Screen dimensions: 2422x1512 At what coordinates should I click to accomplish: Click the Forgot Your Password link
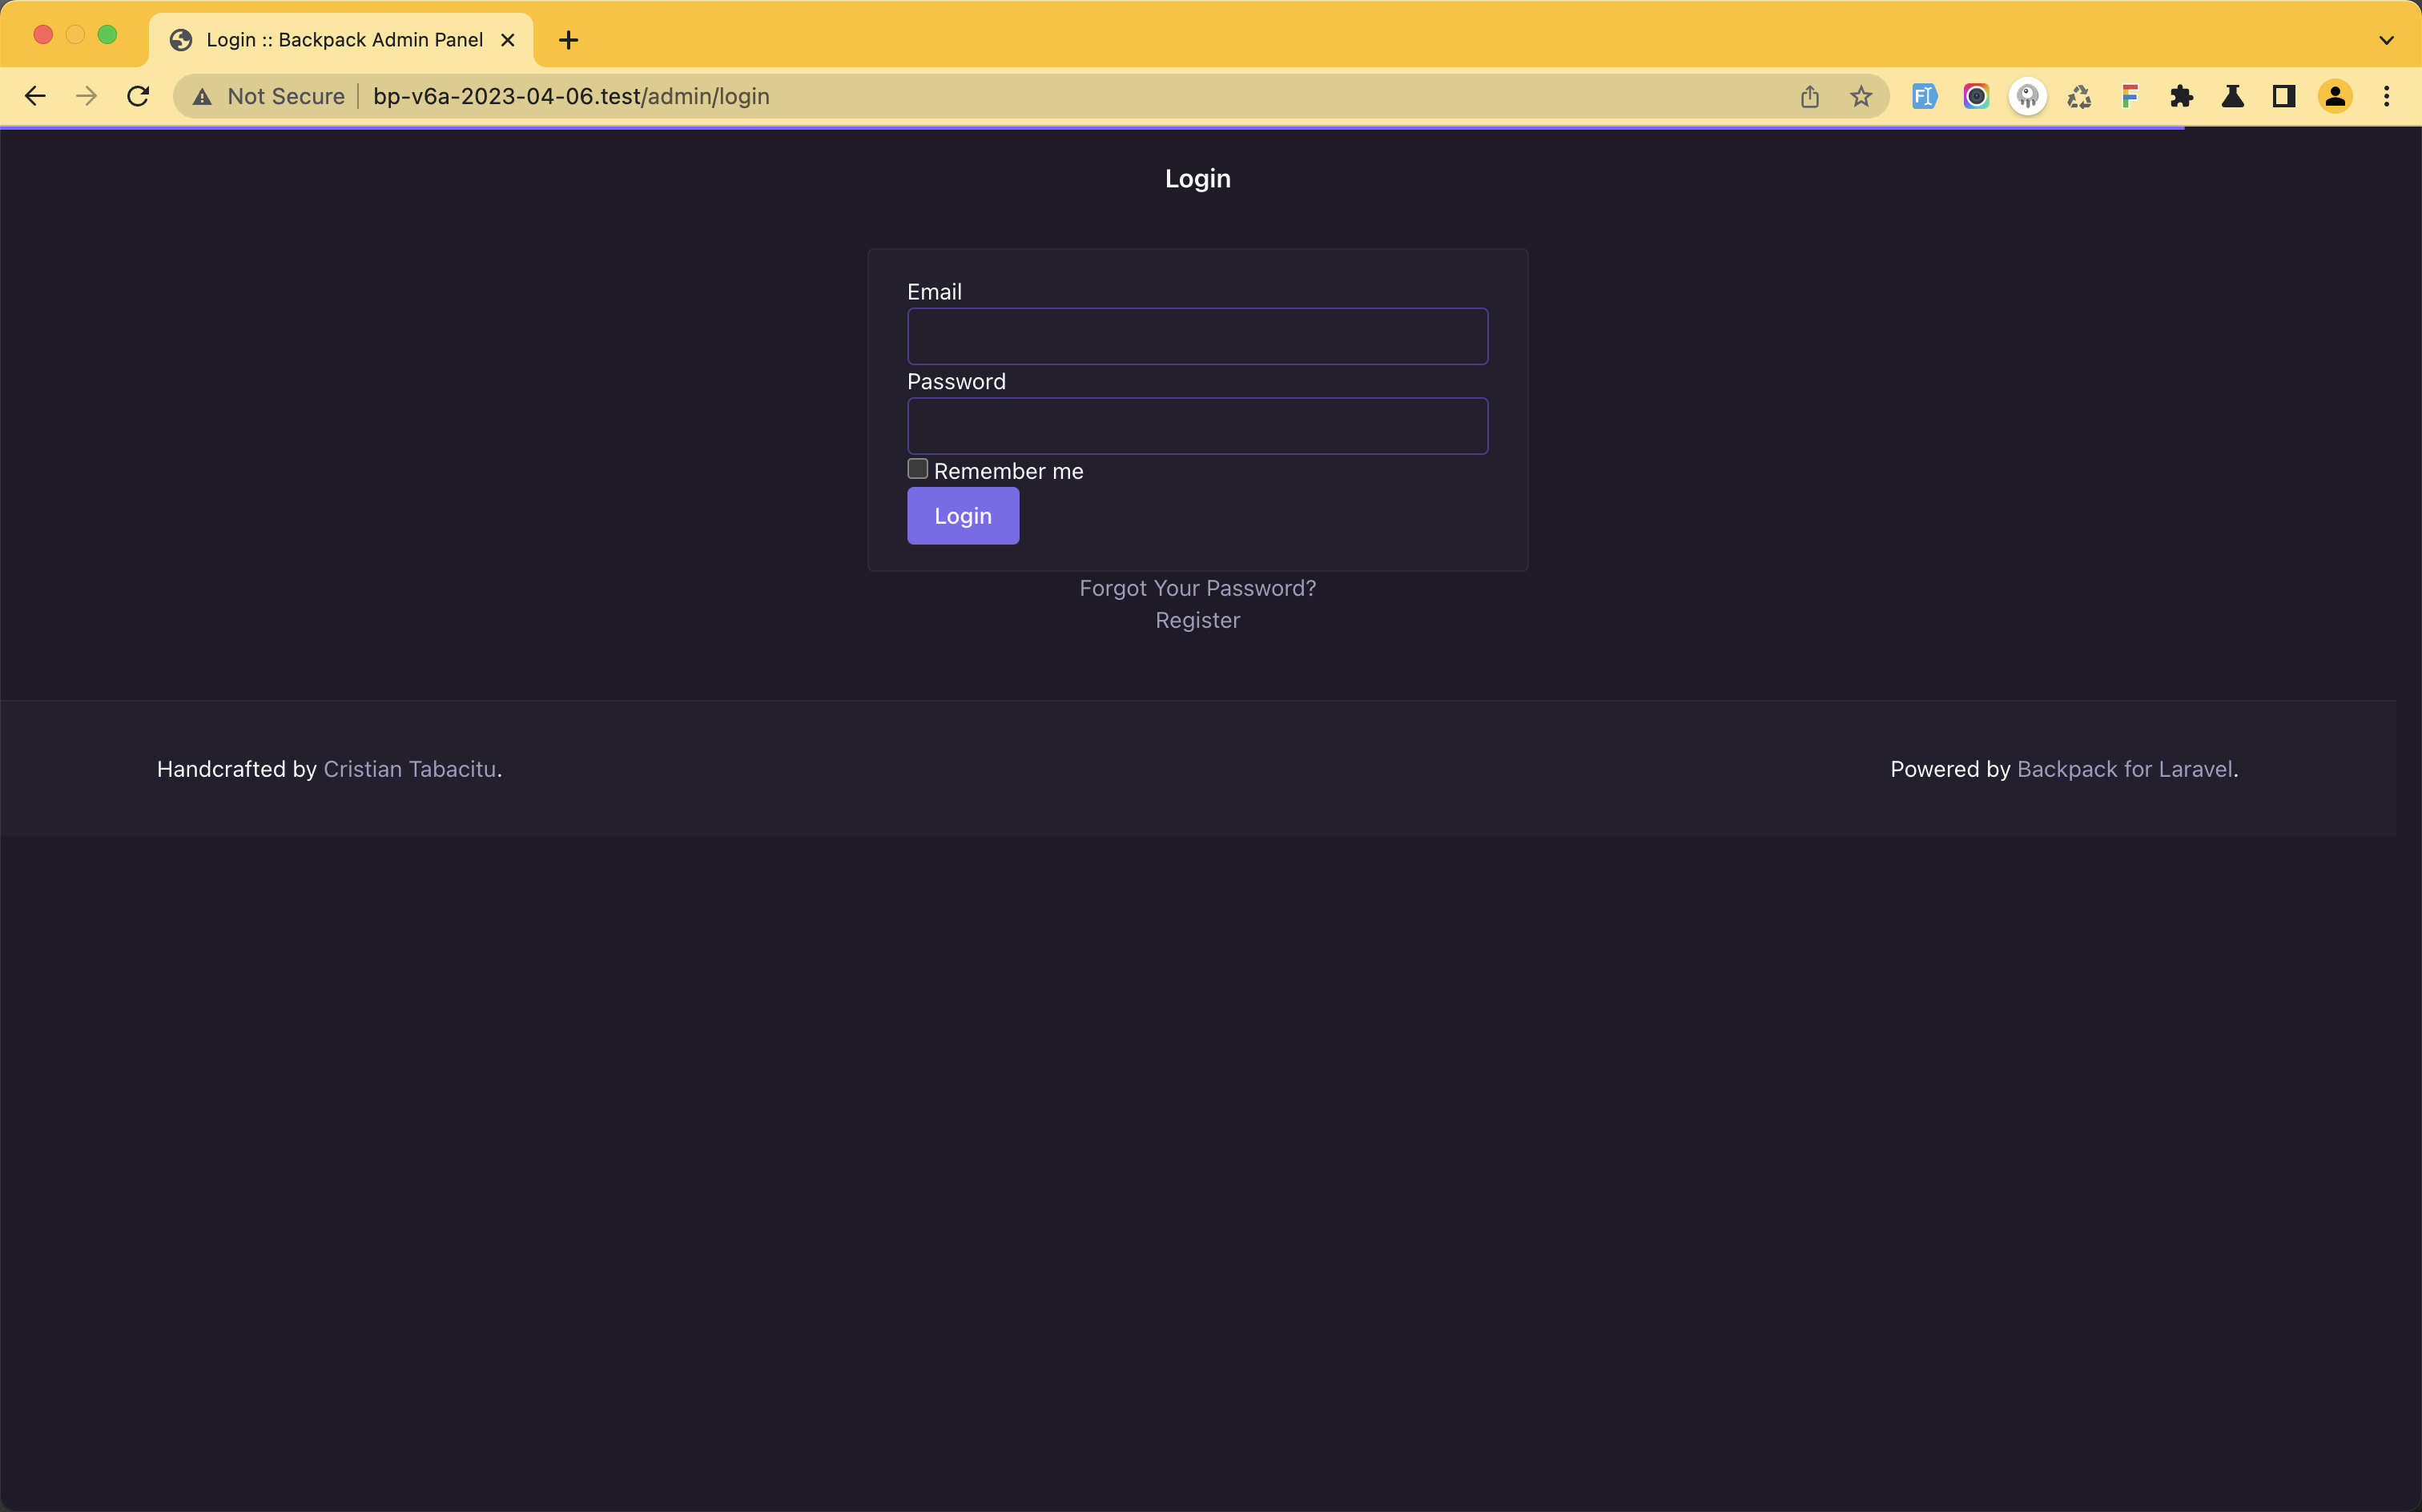[x=1197, y=588]
